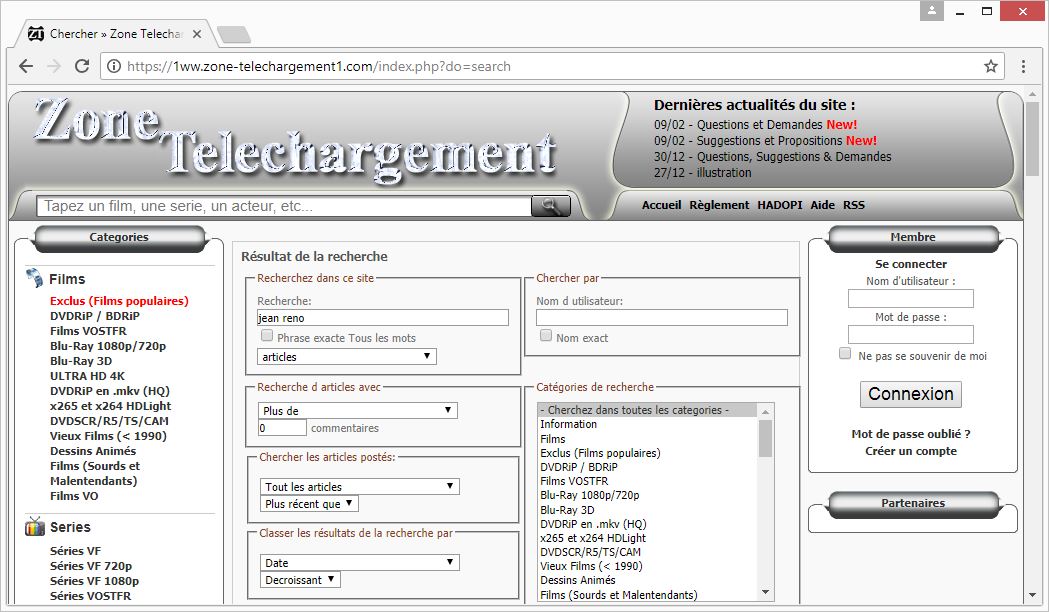
Task: Click the Films category film icon
Action: pos(34,278)
